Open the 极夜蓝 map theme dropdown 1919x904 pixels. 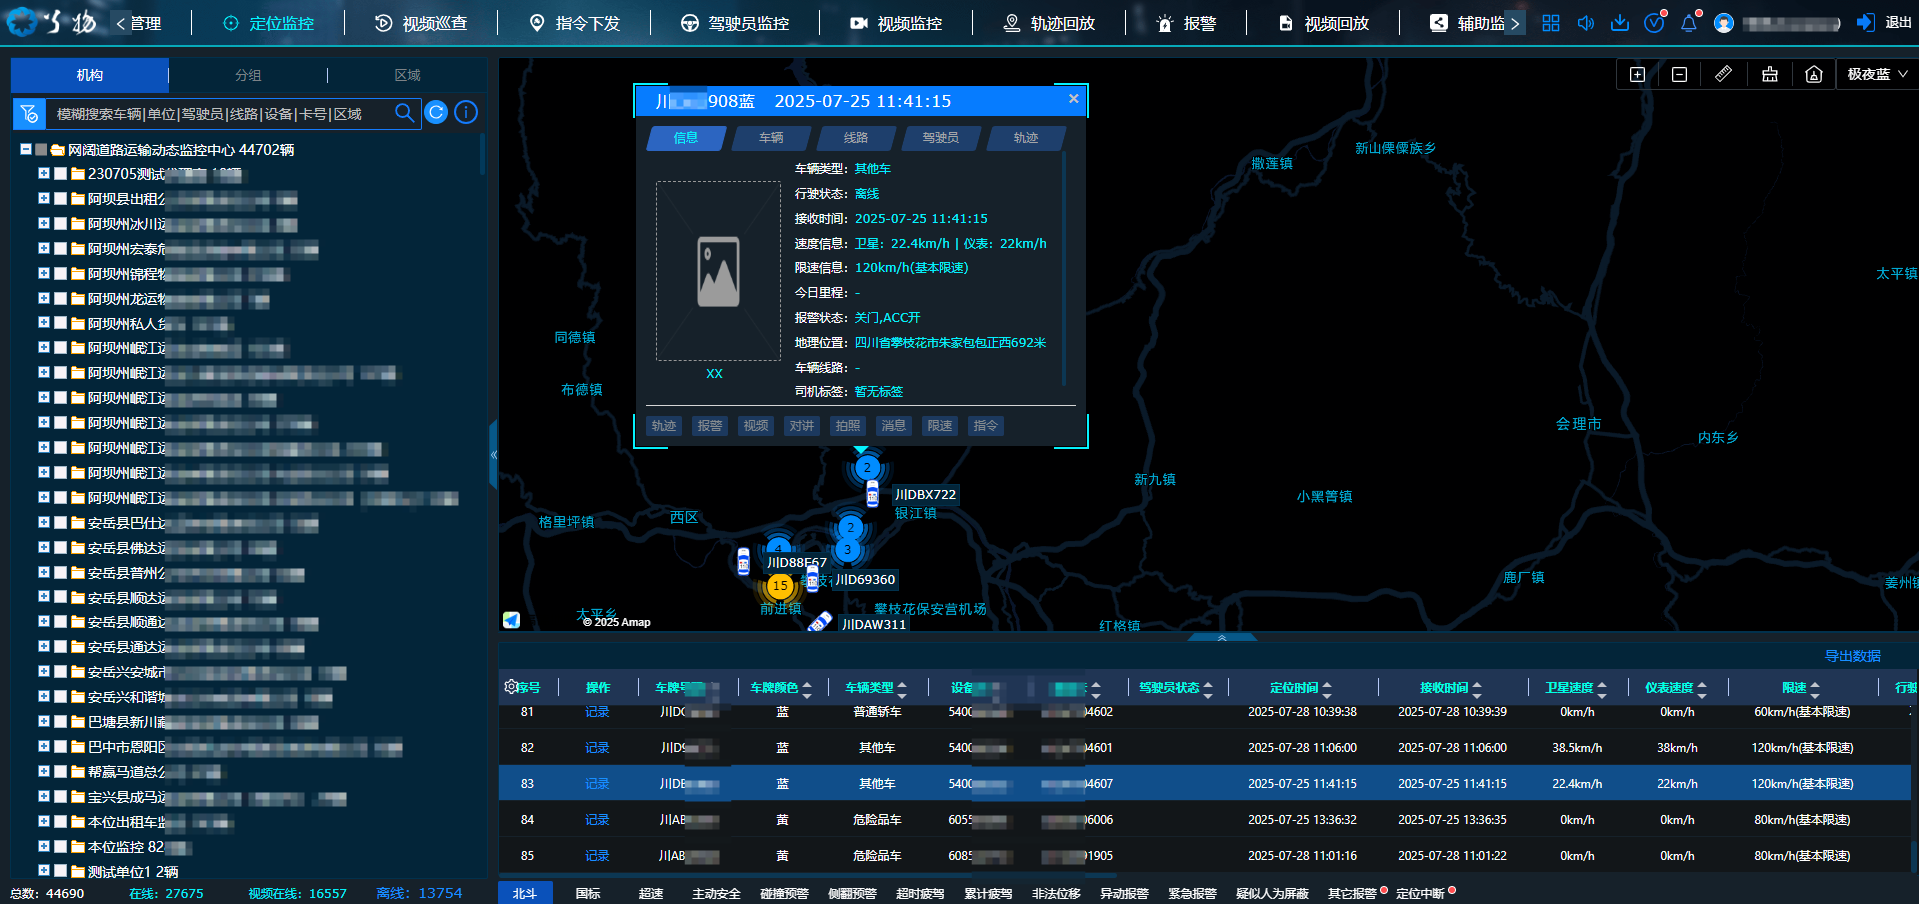(x=1877, y=75)
